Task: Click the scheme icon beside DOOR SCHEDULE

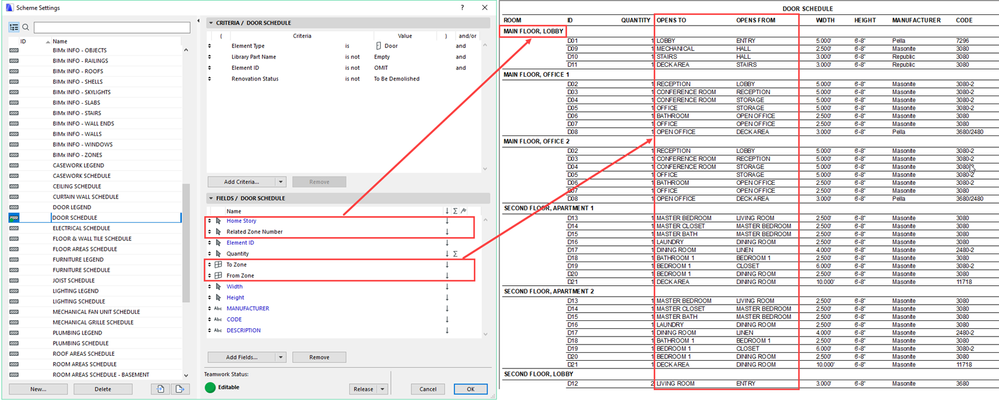Action: tap(14, 218)
